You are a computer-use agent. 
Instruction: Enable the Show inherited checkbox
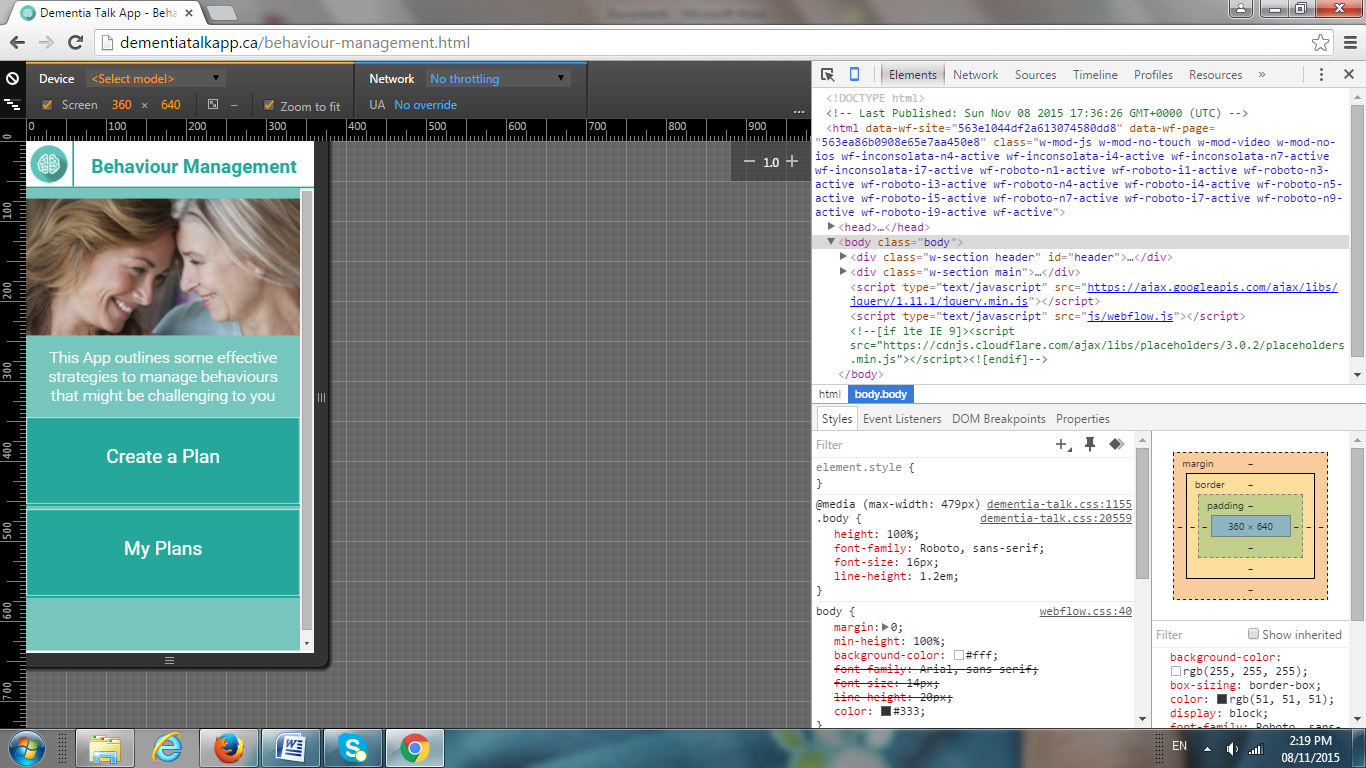click(1253, 634)
